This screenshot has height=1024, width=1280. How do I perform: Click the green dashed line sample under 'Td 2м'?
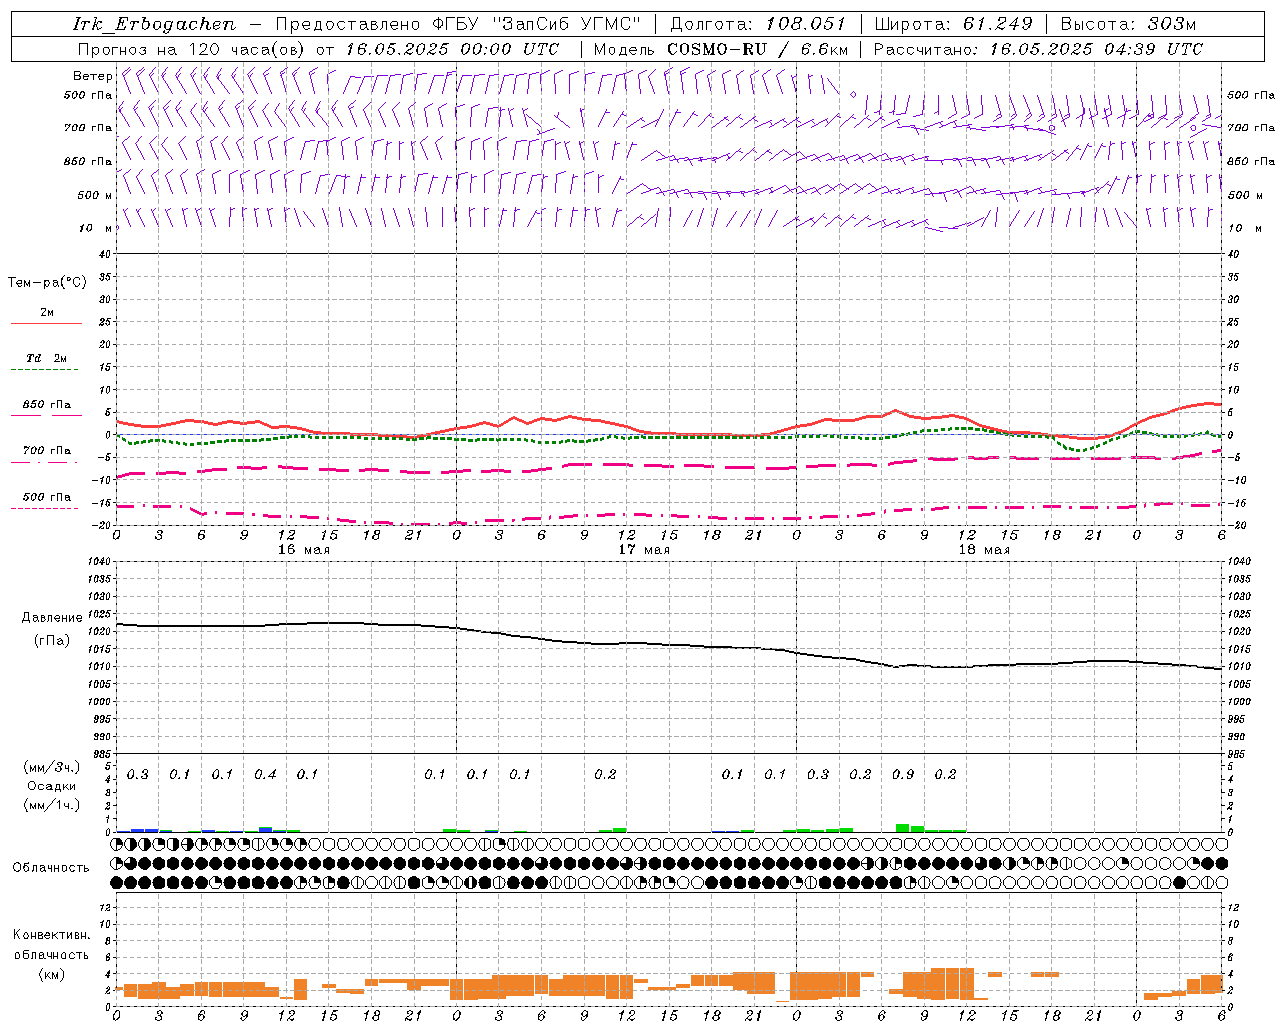point(44,370)
